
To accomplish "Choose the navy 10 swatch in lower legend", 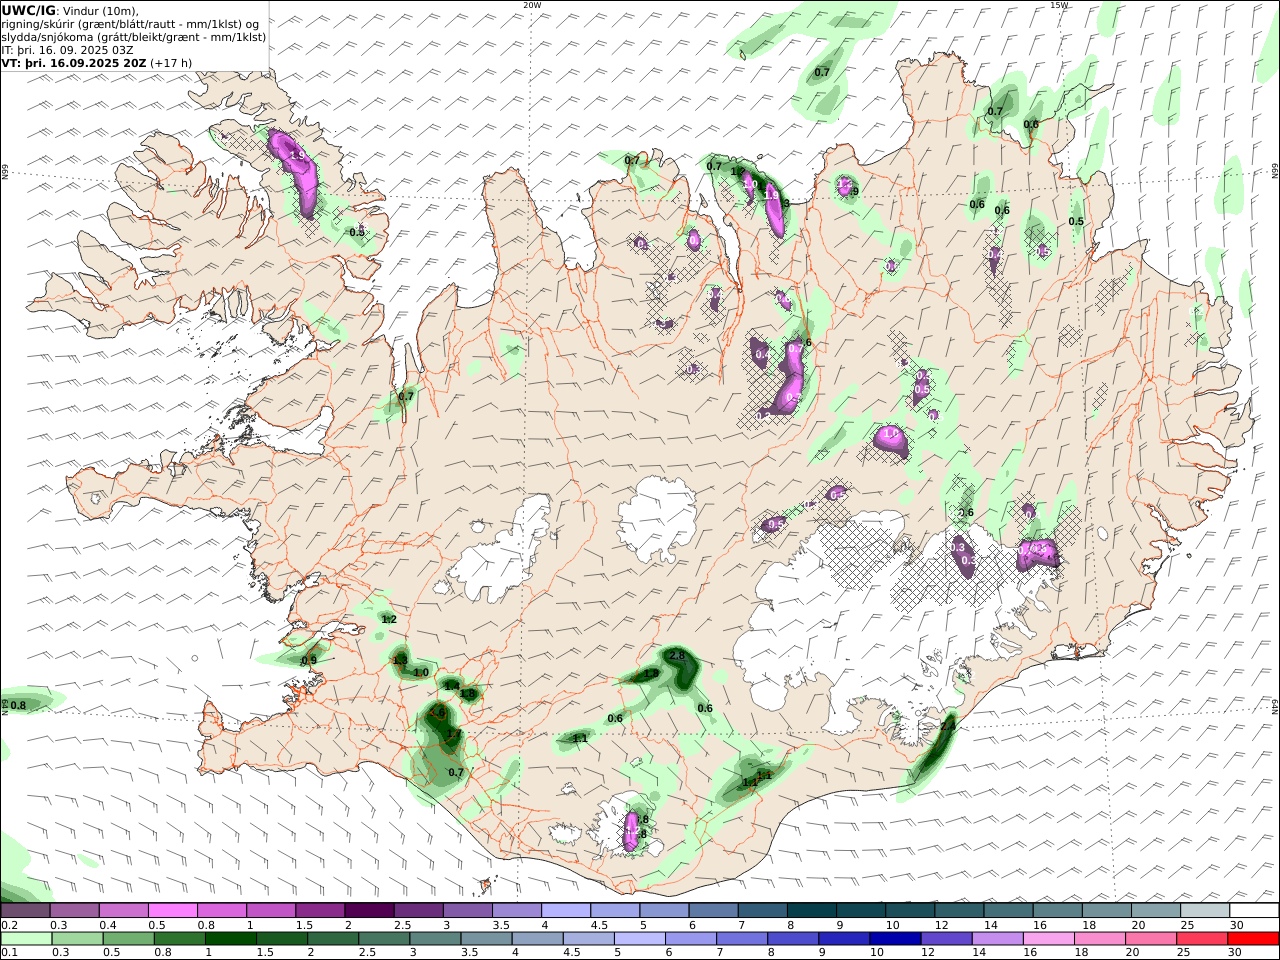I will (x=895, y=939).
